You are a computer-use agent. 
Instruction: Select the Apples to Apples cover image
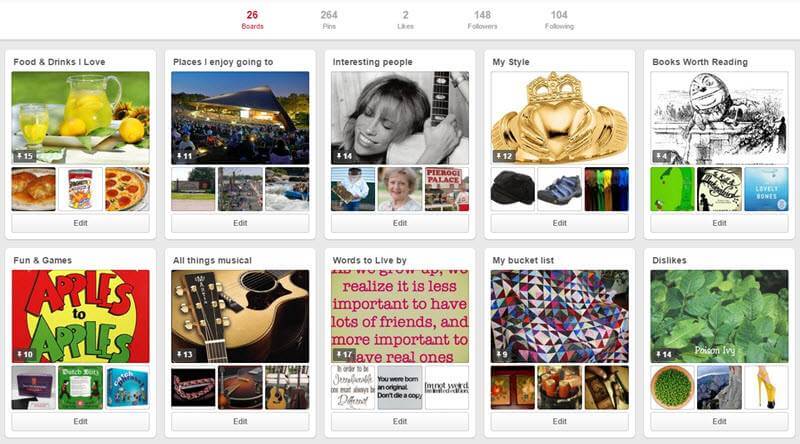[81, 316]
